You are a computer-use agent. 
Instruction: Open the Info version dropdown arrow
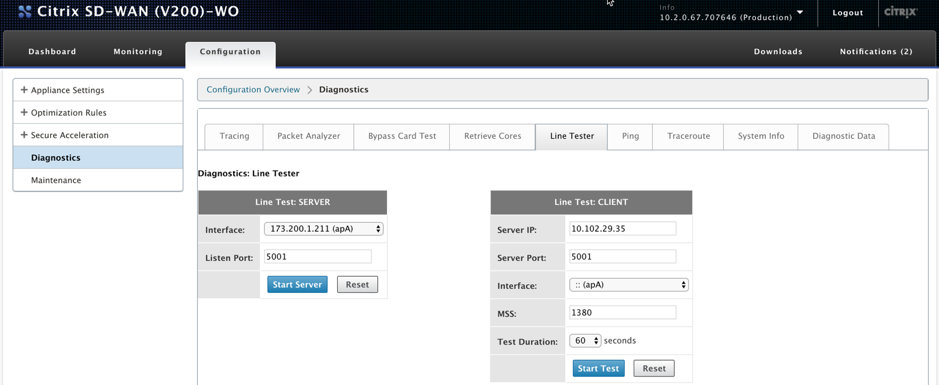tap(800, 12)
